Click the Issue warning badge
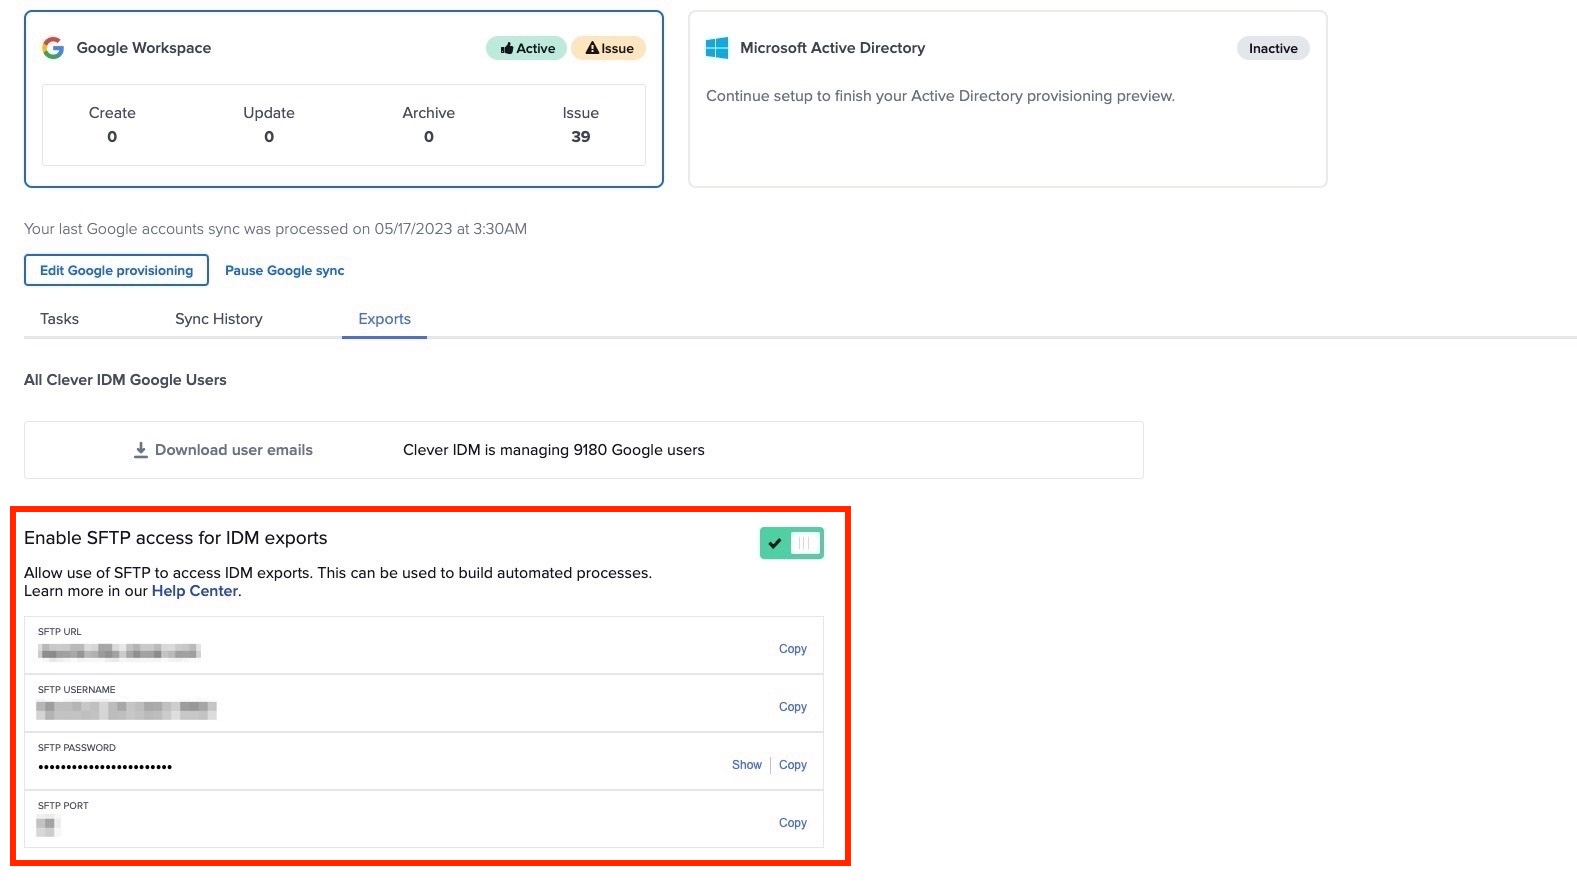Image resolution: width=1577 pixels, height=882 pixels. [x=609, y=48]
